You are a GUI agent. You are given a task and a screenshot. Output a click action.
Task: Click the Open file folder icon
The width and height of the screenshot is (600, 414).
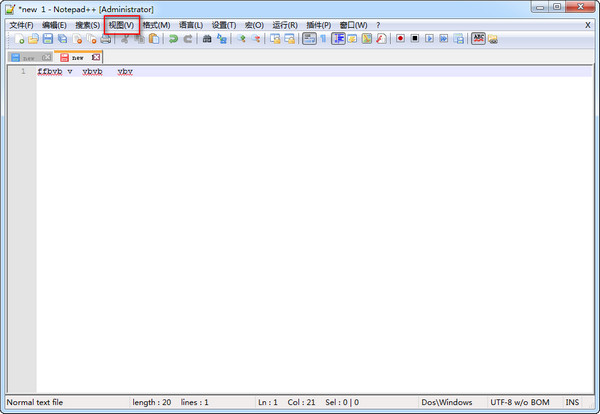click(33, 39)
